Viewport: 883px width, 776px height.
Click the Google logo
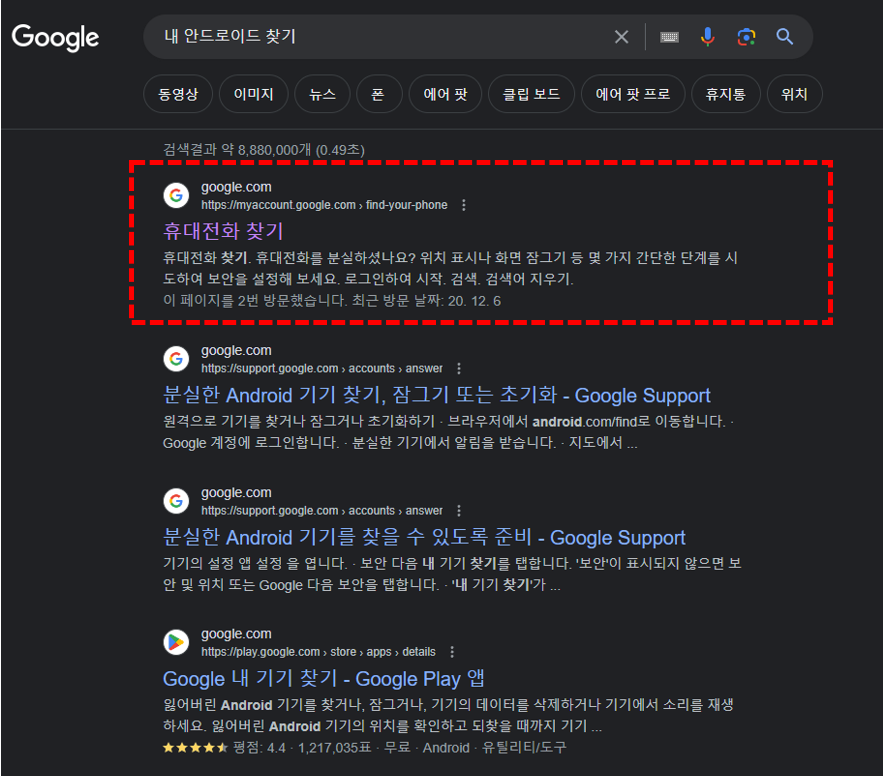point(55,37)
